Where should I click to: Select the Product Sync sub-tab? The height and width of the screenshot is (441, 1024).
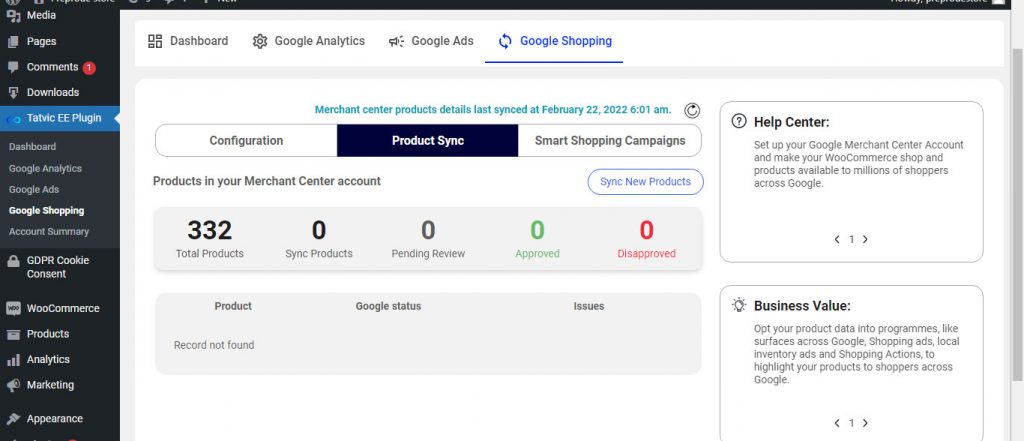pos(428,140)
